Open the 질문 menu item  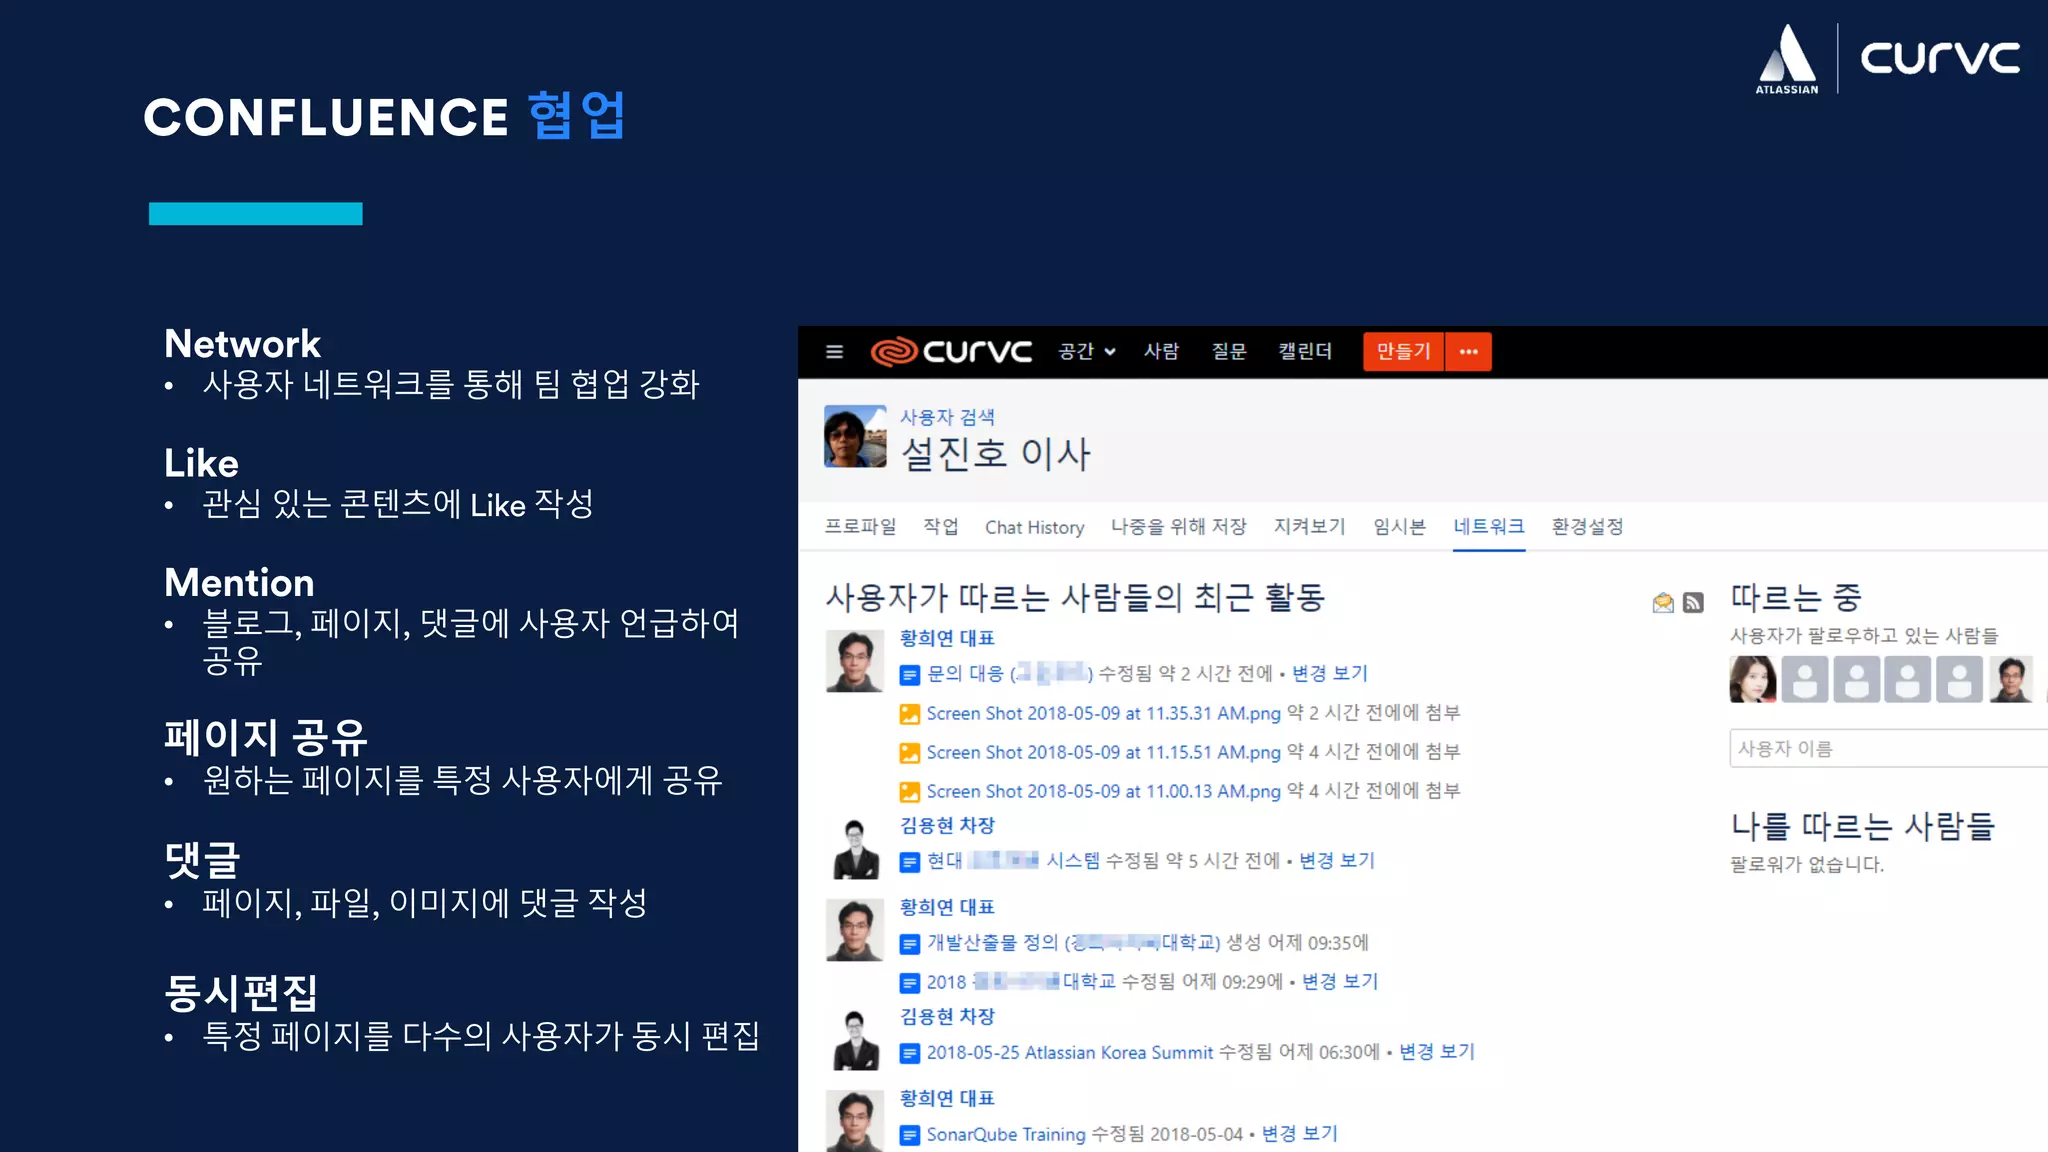(1229, 352)
